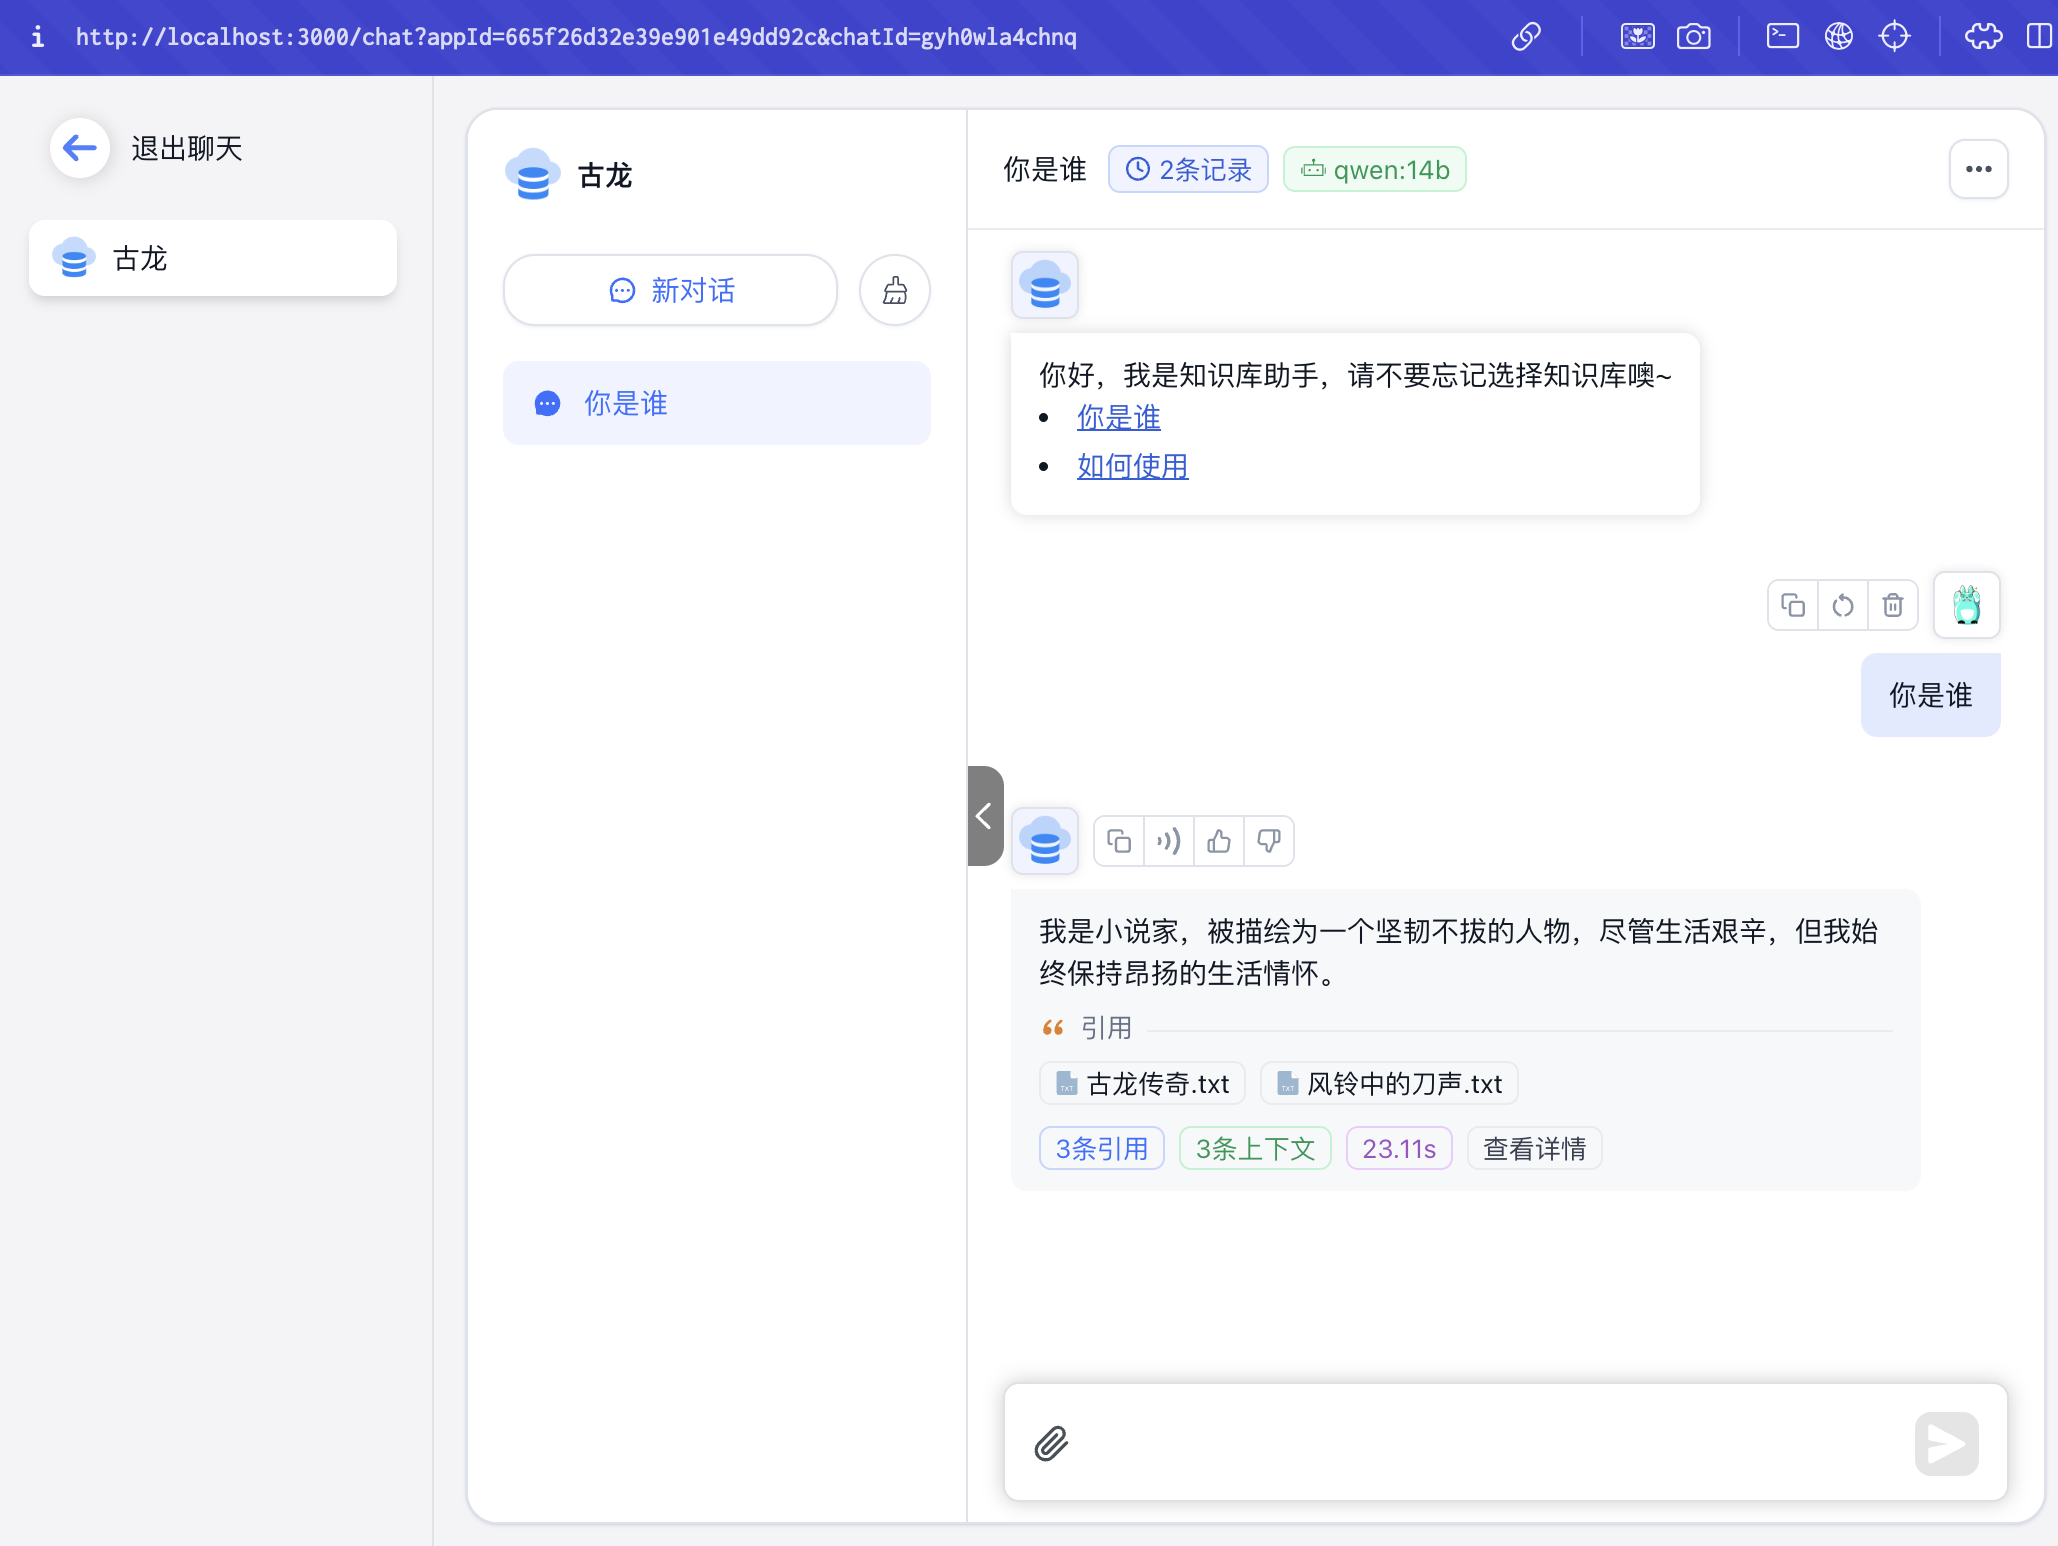Start a new conversation with 新对话

pos(670,290)
